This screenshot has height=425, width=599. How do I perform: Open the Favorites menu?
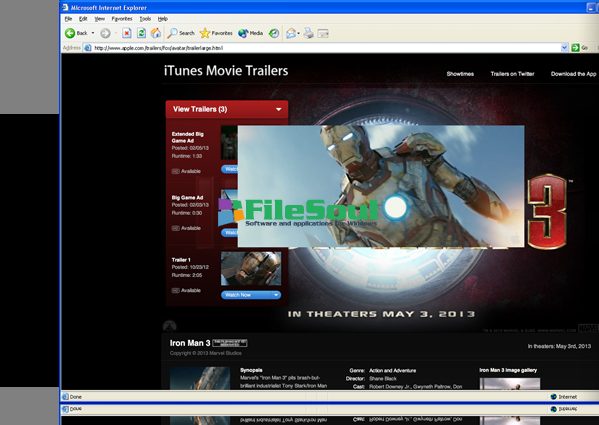[122, 19]
